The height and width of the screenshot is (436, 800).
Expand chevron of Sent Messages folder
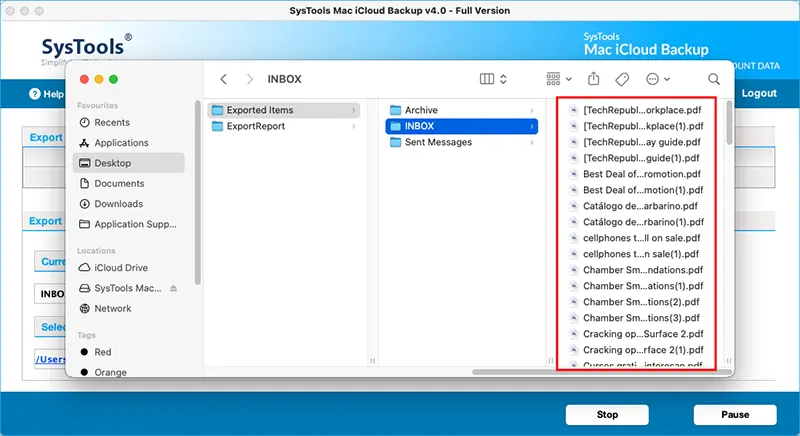(x=532, y=142)
